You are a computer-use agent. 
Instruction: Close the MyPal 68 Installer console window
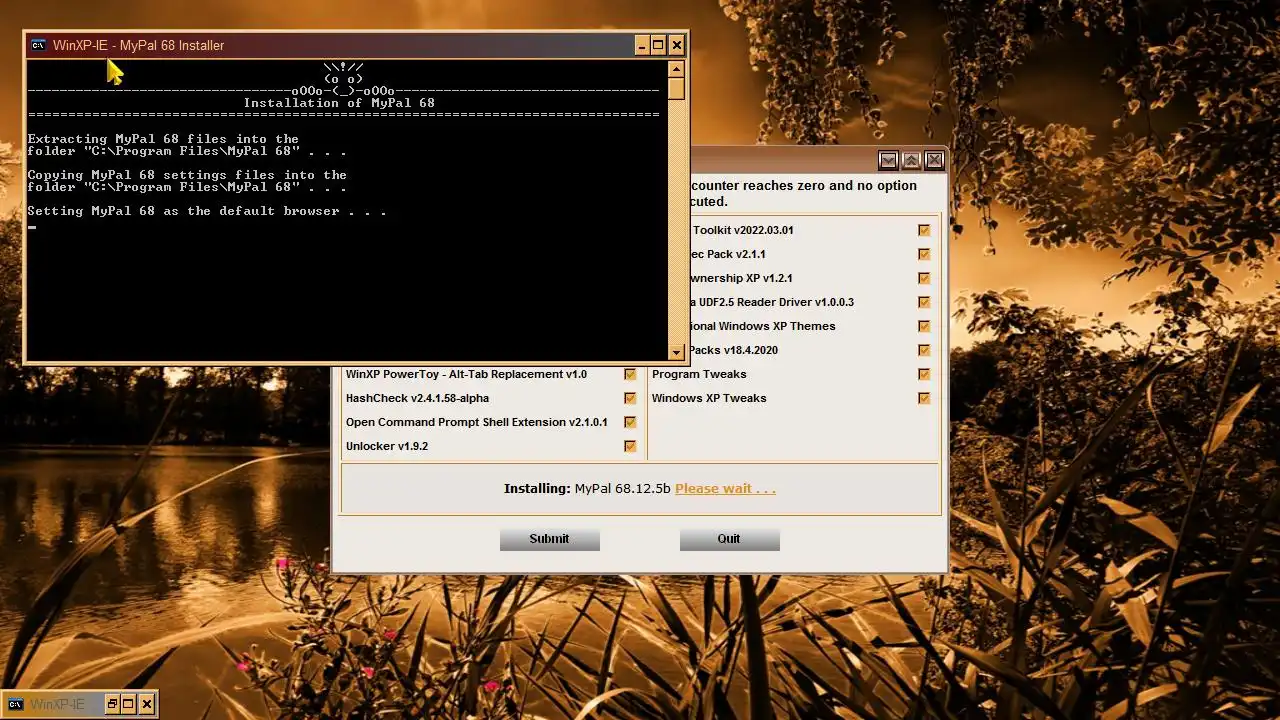coord(677,45)
